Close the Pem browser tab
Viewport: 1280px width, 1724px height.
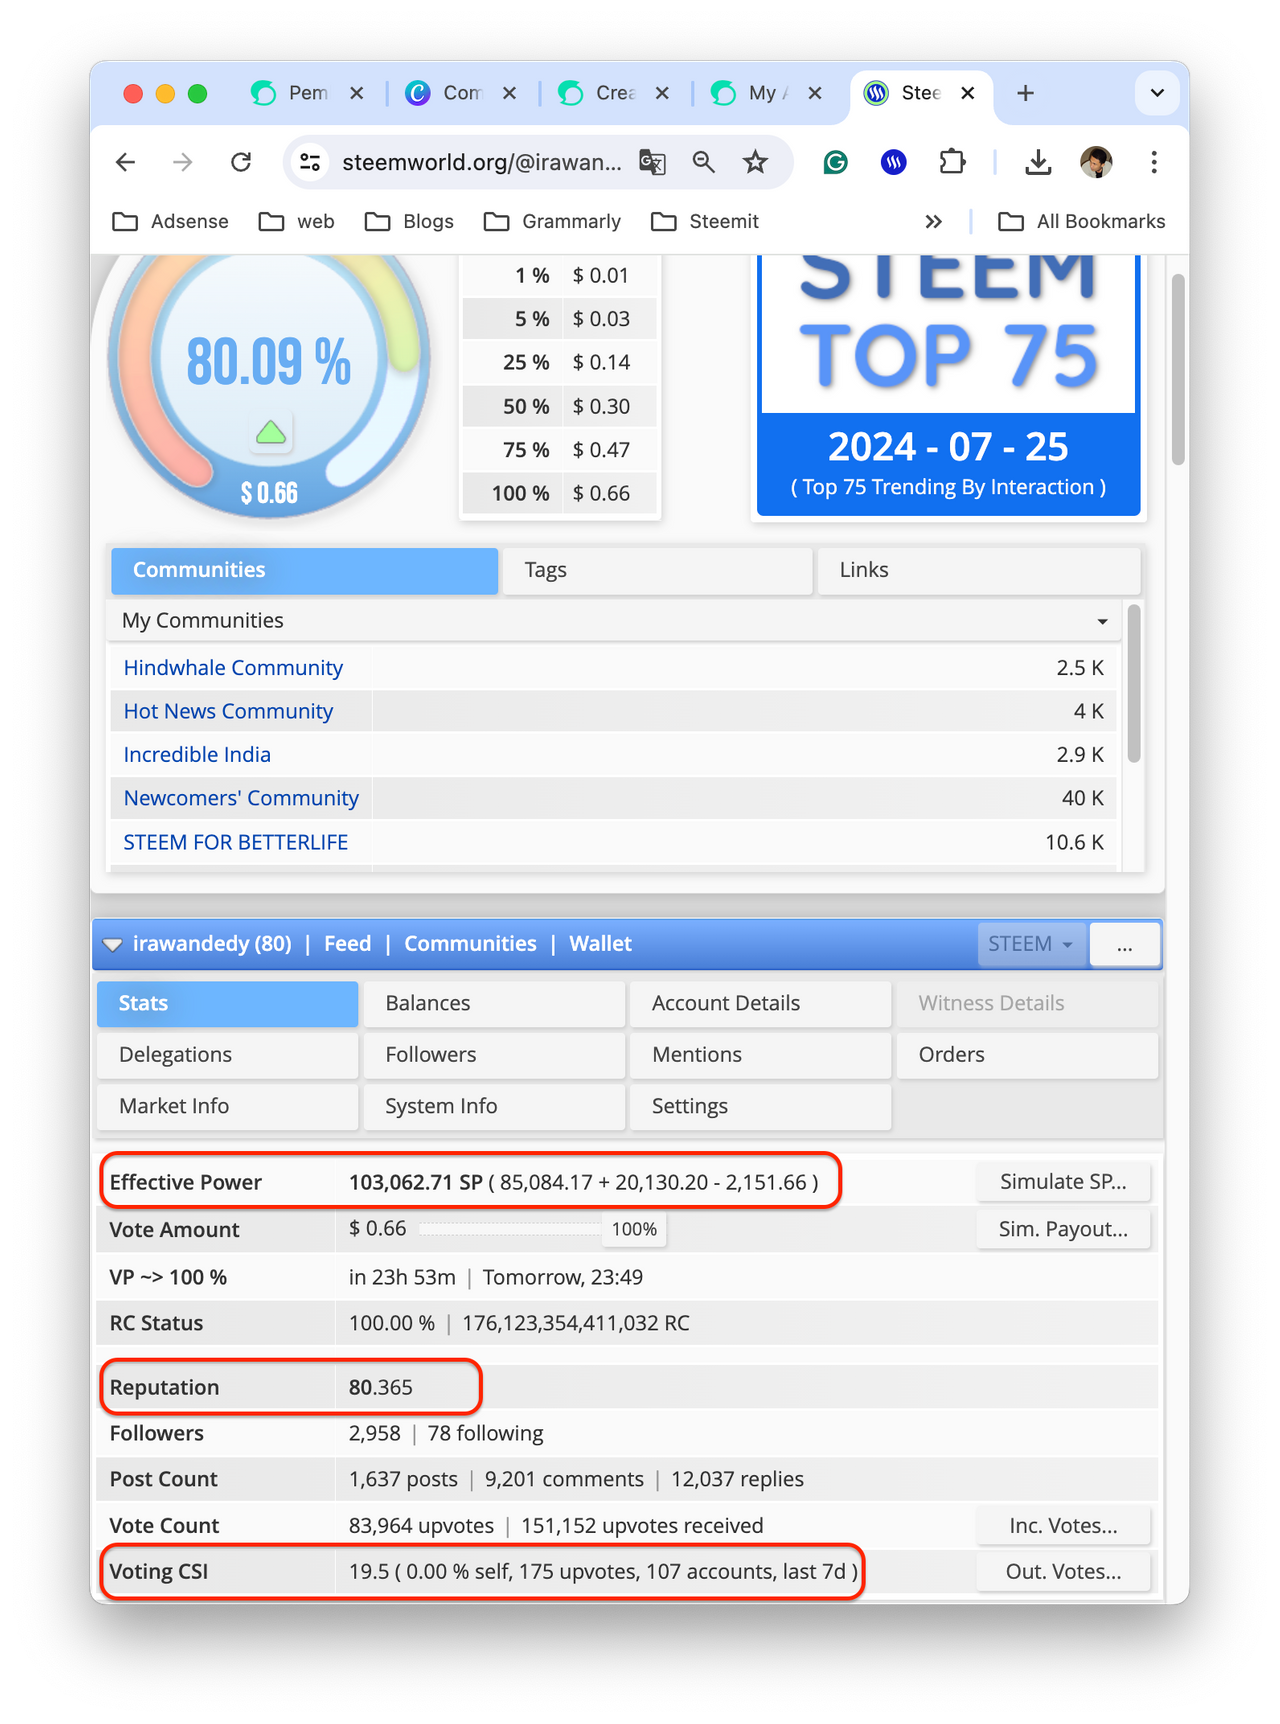[x=357, y=93]
